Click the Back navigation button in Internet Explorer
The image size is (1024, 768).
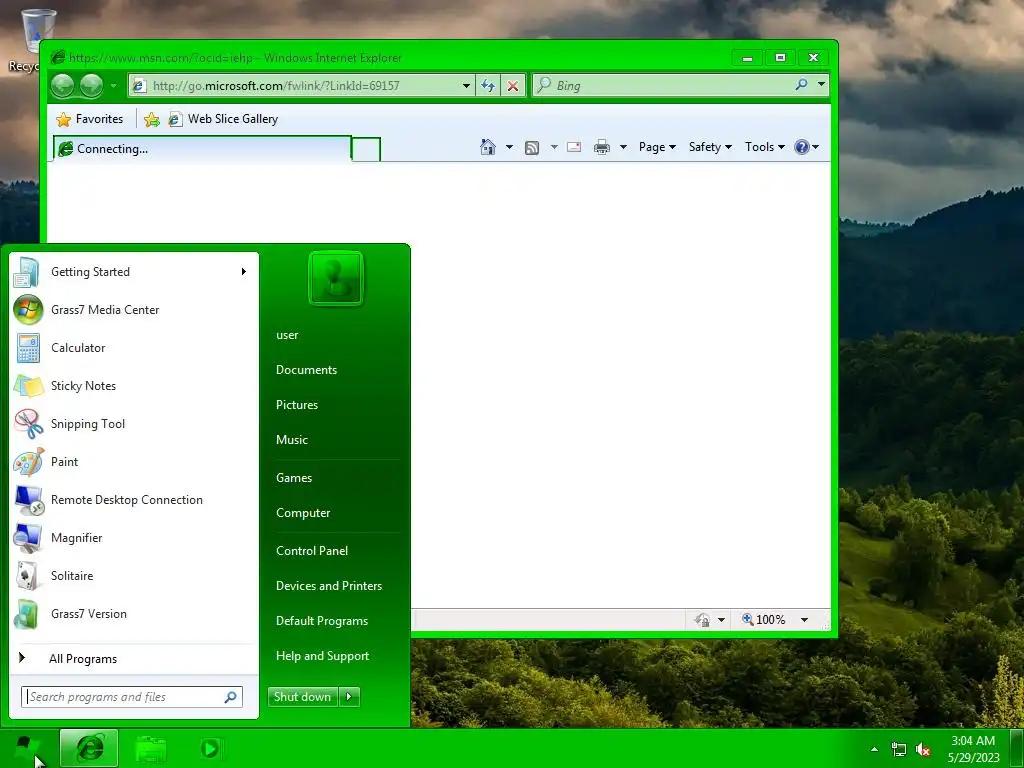click(63, 86)
